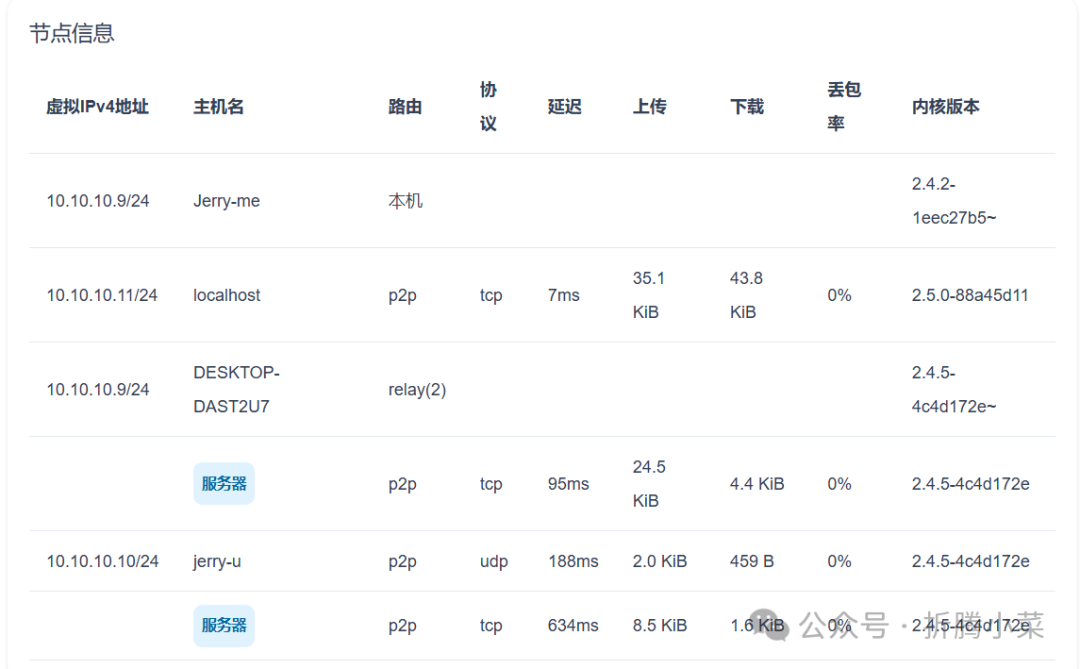1080x669 pixels.
Task: Click the 主机名 column header
Action: (x=218, y=107)
